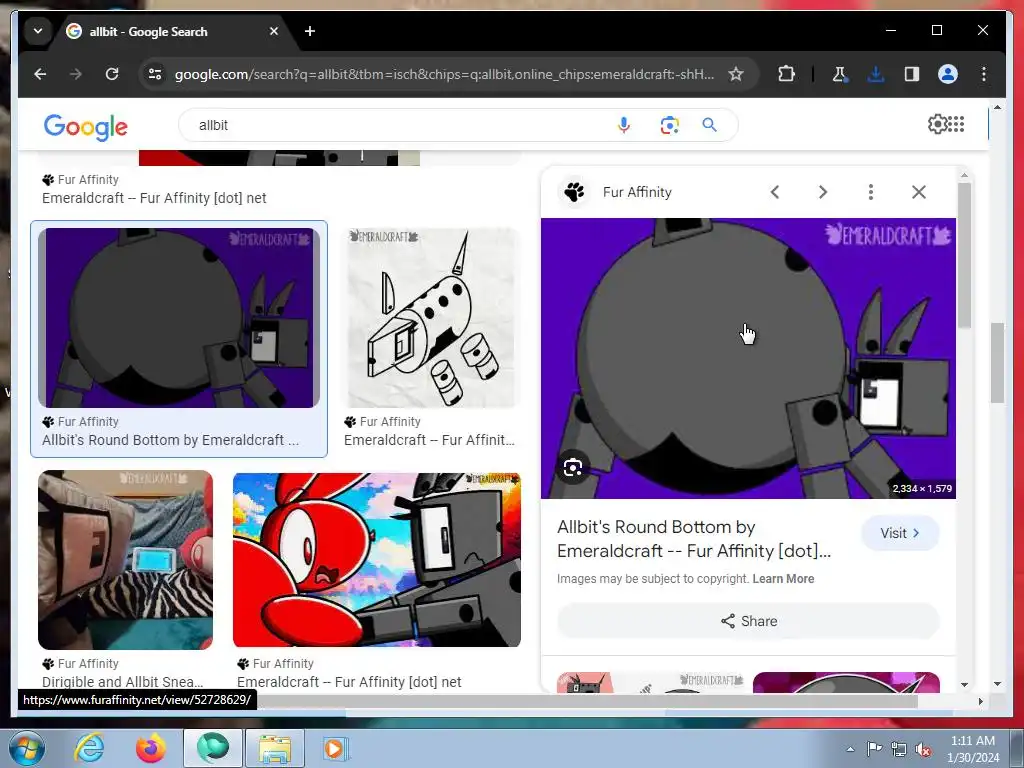1024x768 pixels.
Task: Reload the current page
Action: tap(112, 74)
